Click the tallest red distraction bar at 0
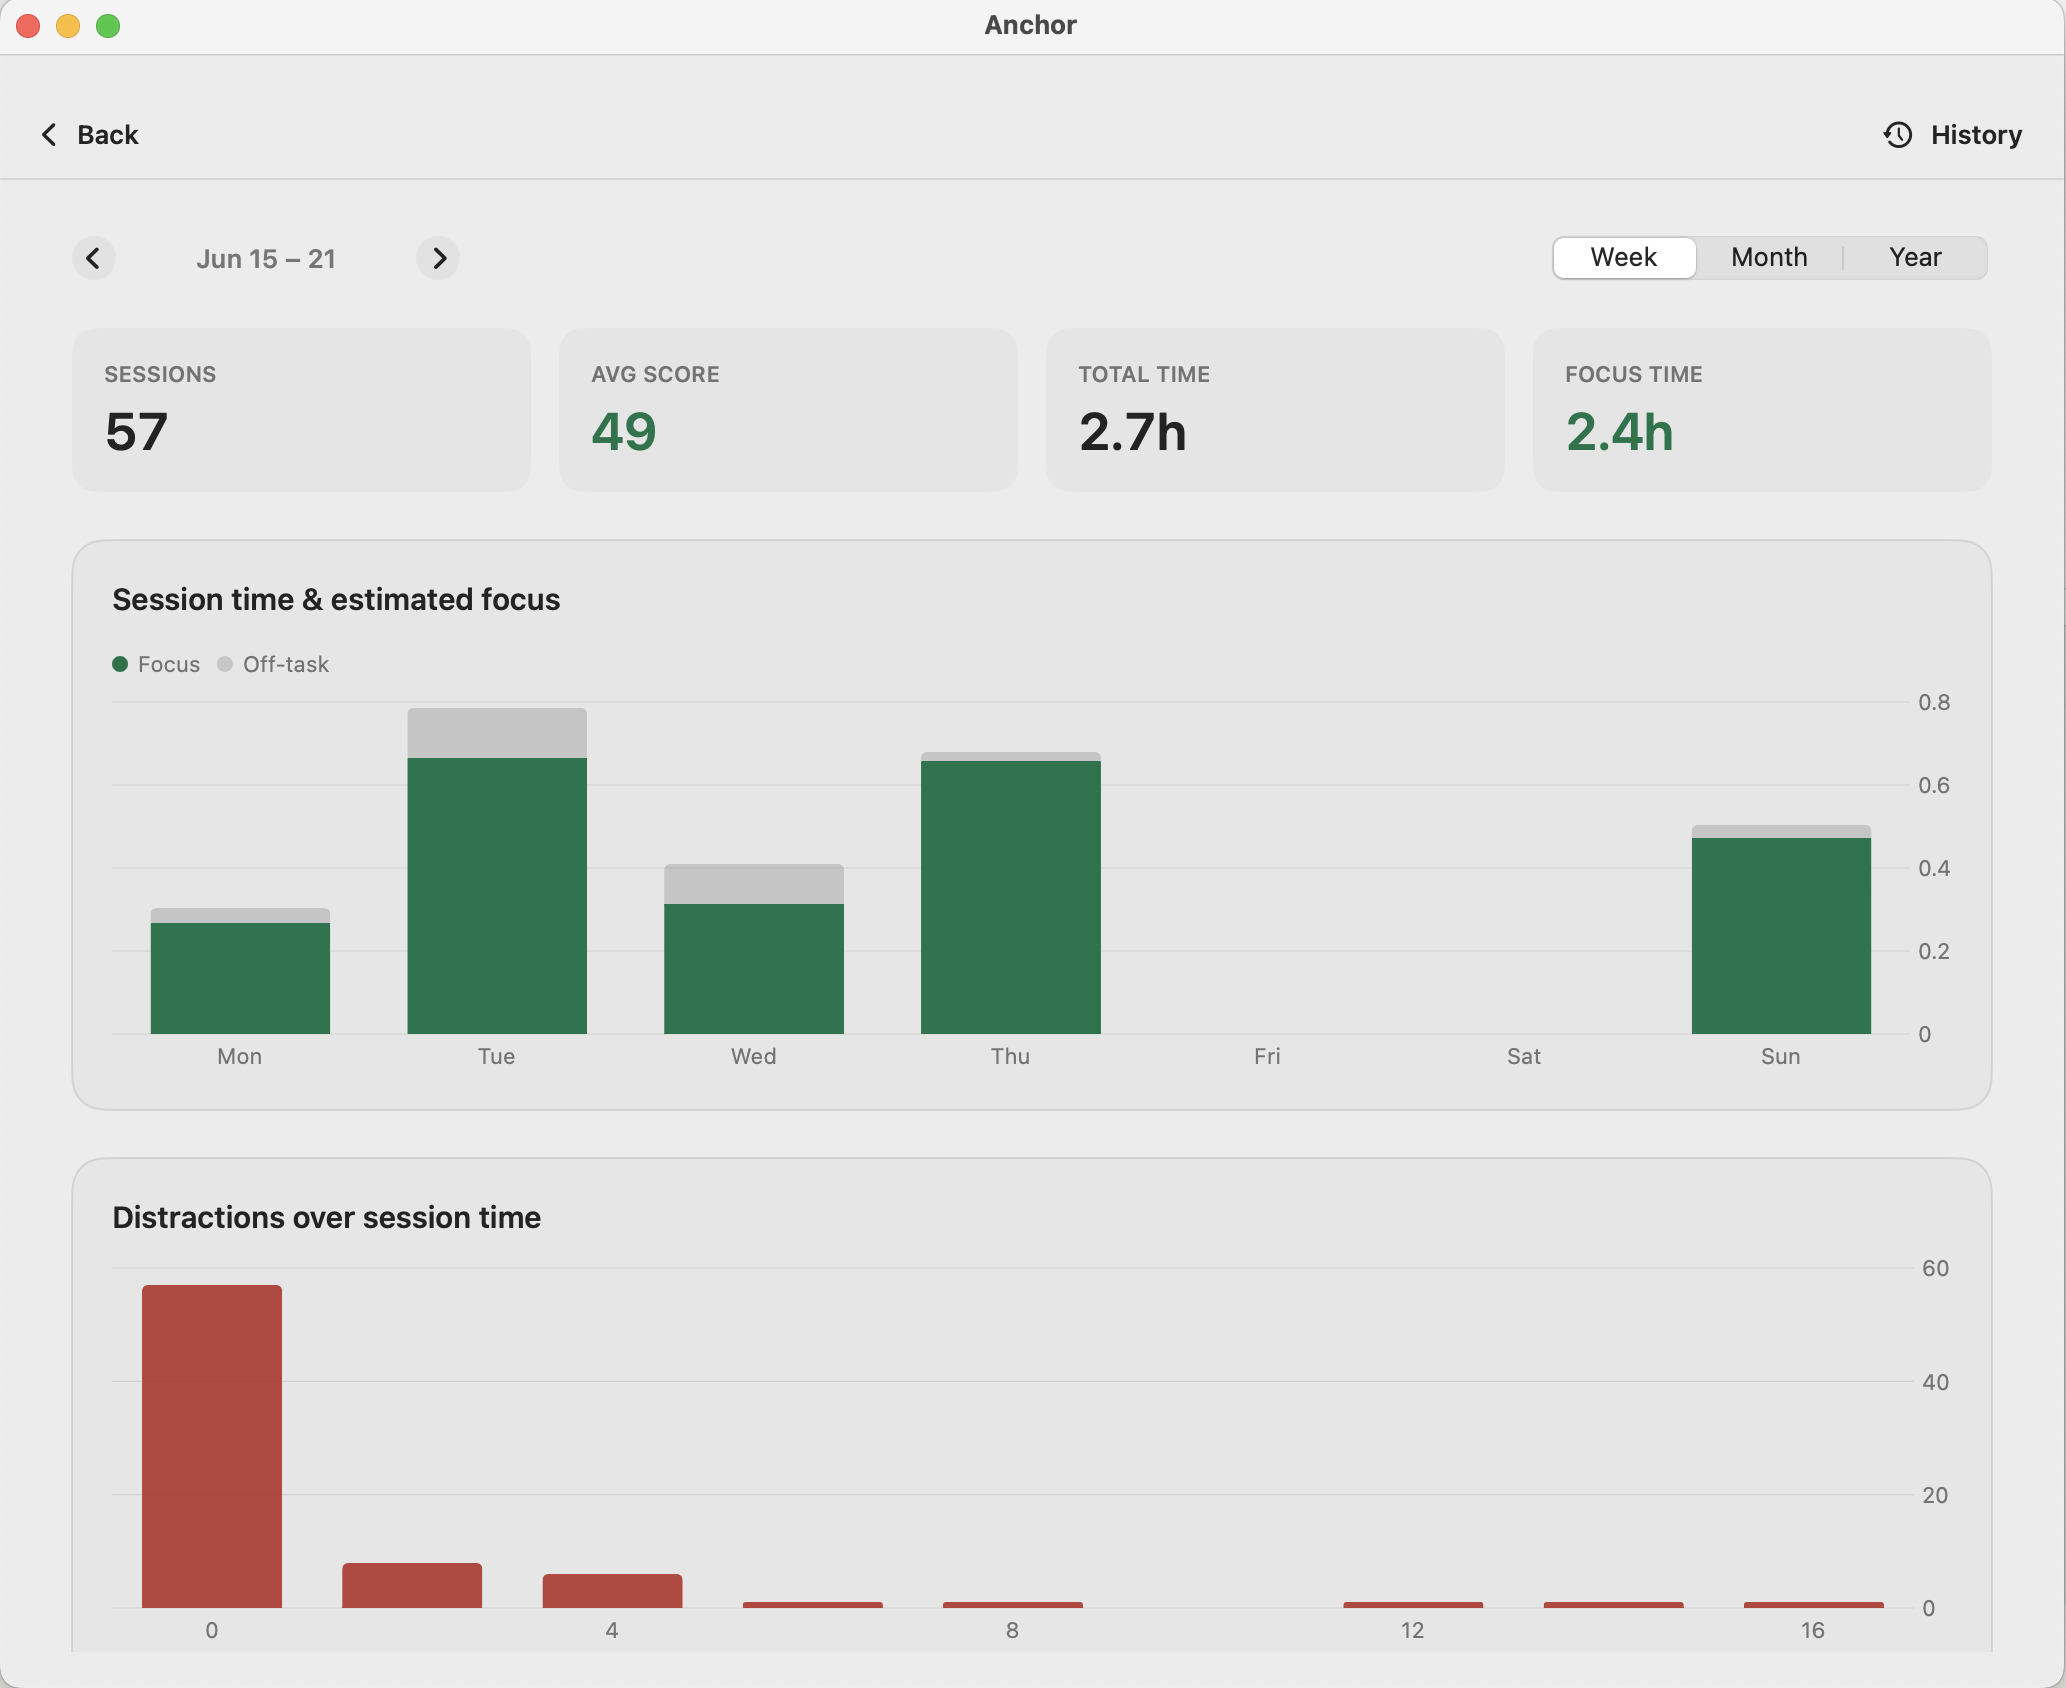 212,1446
